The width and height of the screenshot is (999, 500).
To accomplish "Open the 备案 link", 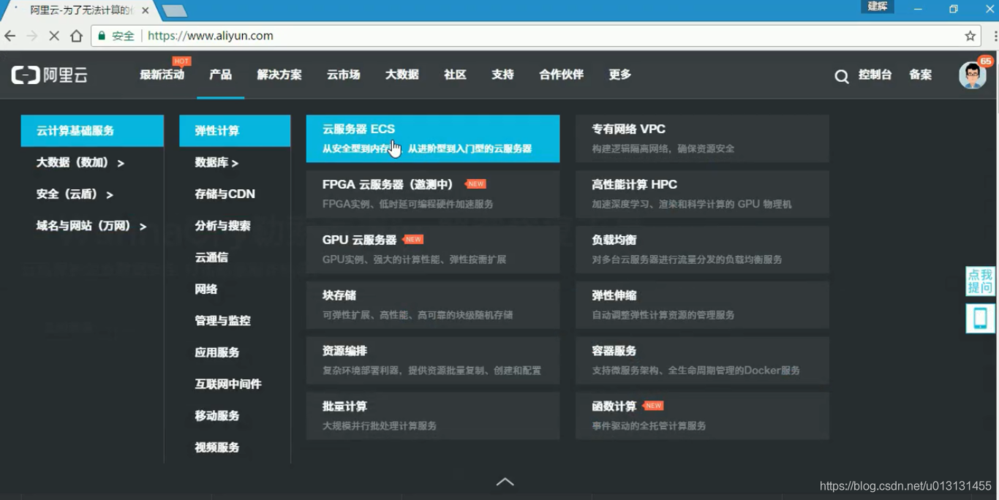I will click(920, 75).
